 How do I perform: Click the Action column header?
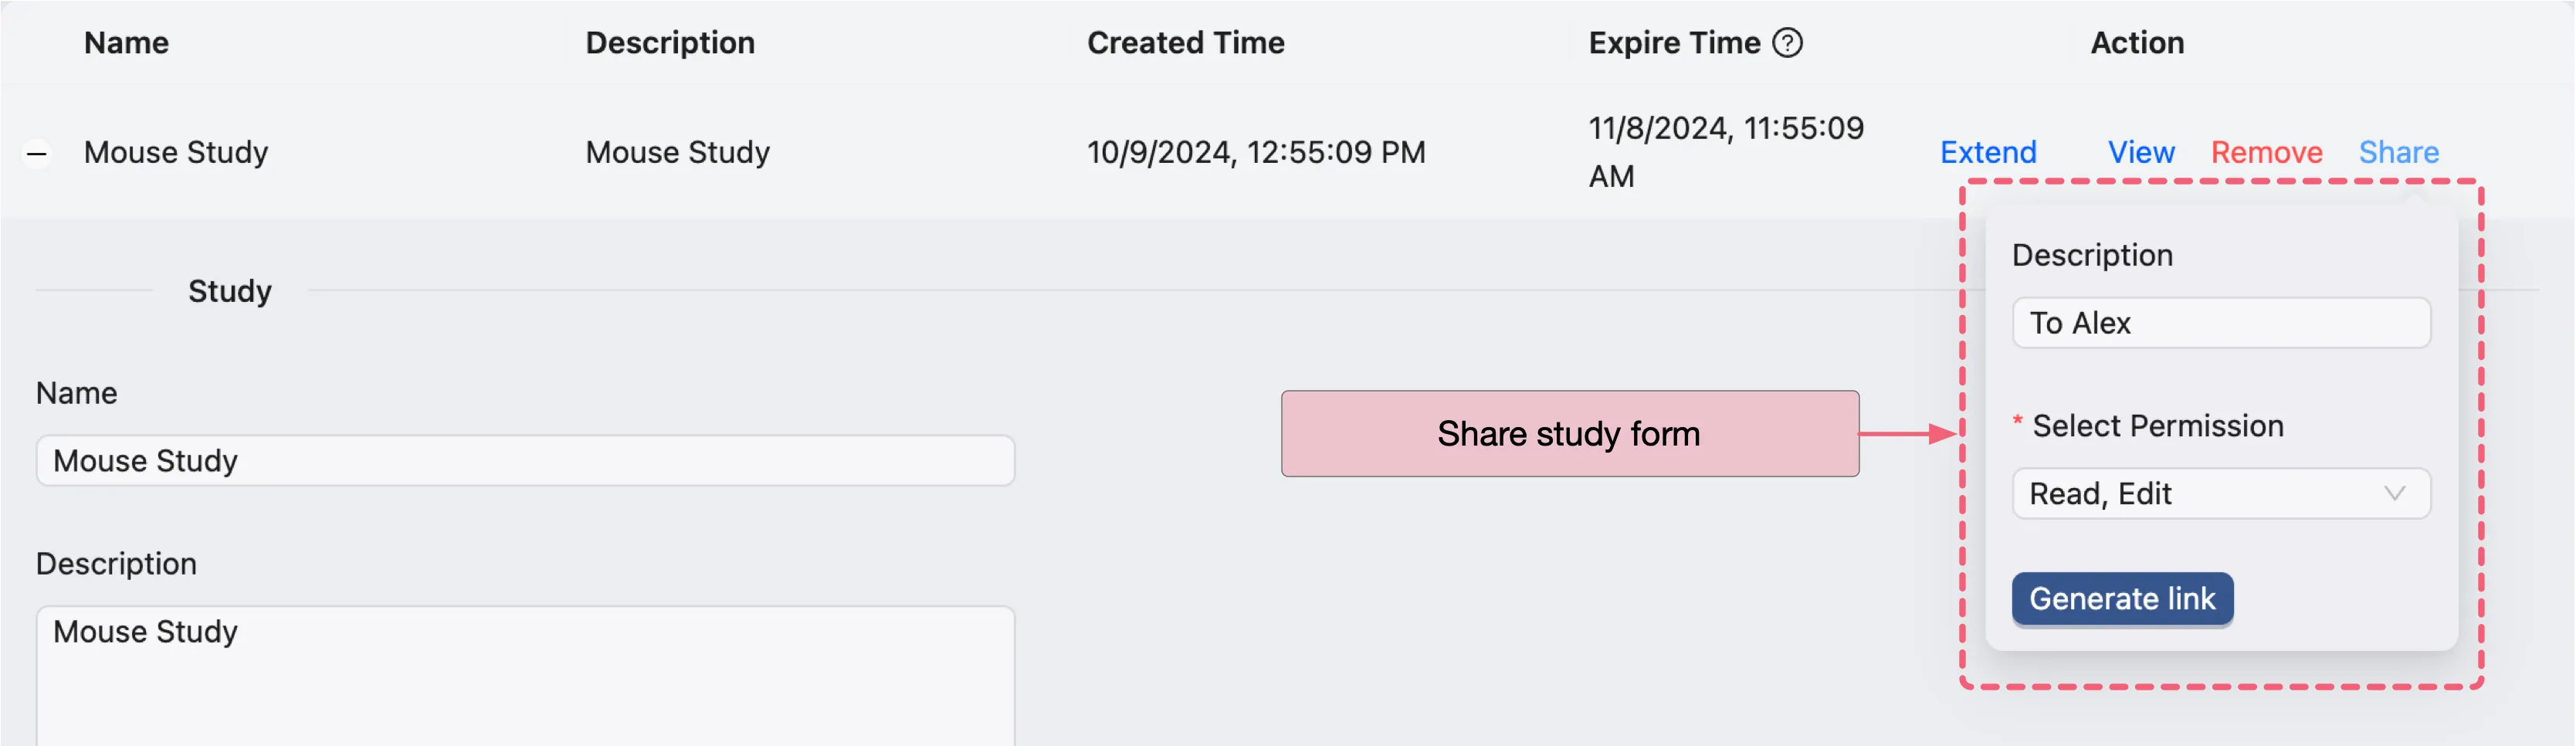point(2137,43)
